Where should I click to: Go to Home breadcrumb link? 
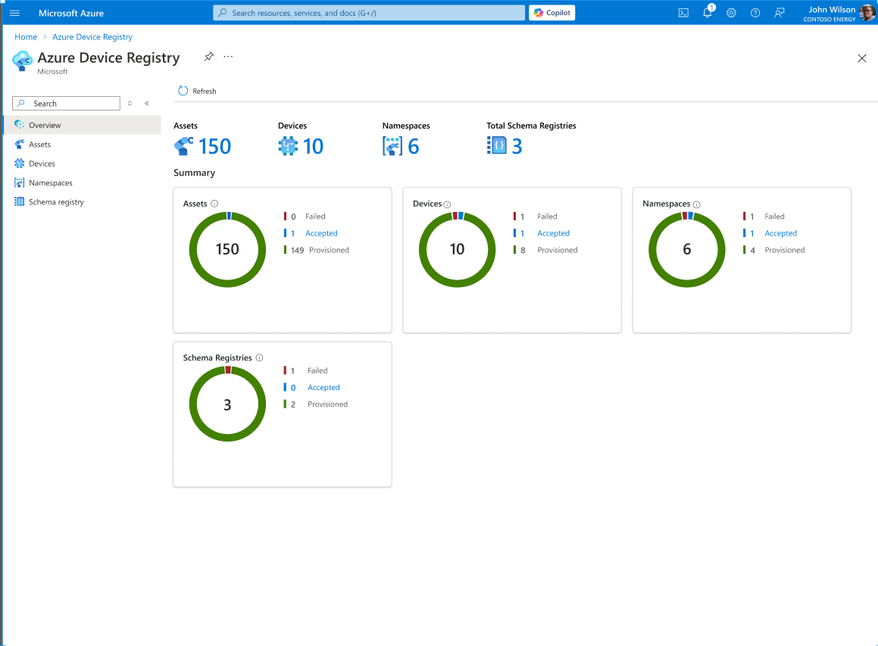tap(26, 37)
